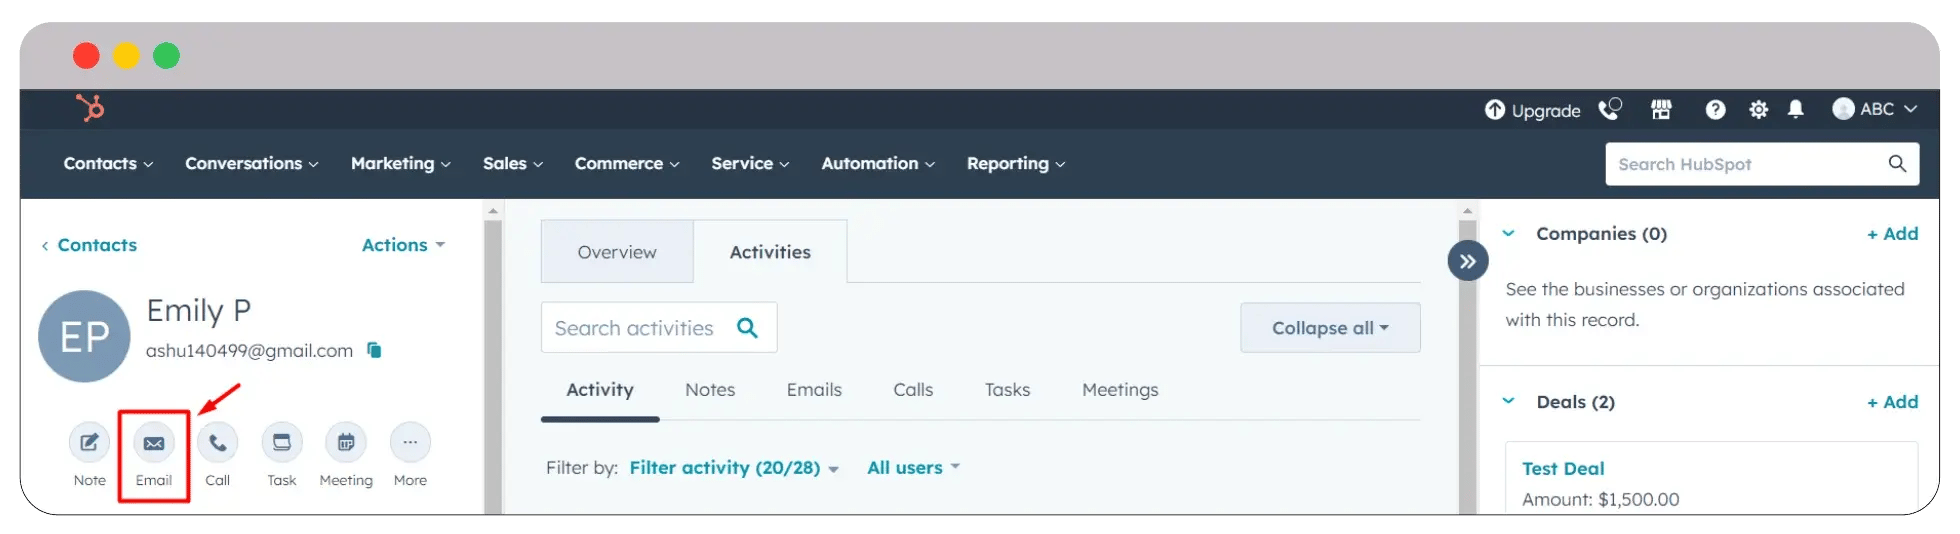Viewport: 1960px width, 534px height.
Task: Select the Activity sub-tab
Action: click(600, 390)
